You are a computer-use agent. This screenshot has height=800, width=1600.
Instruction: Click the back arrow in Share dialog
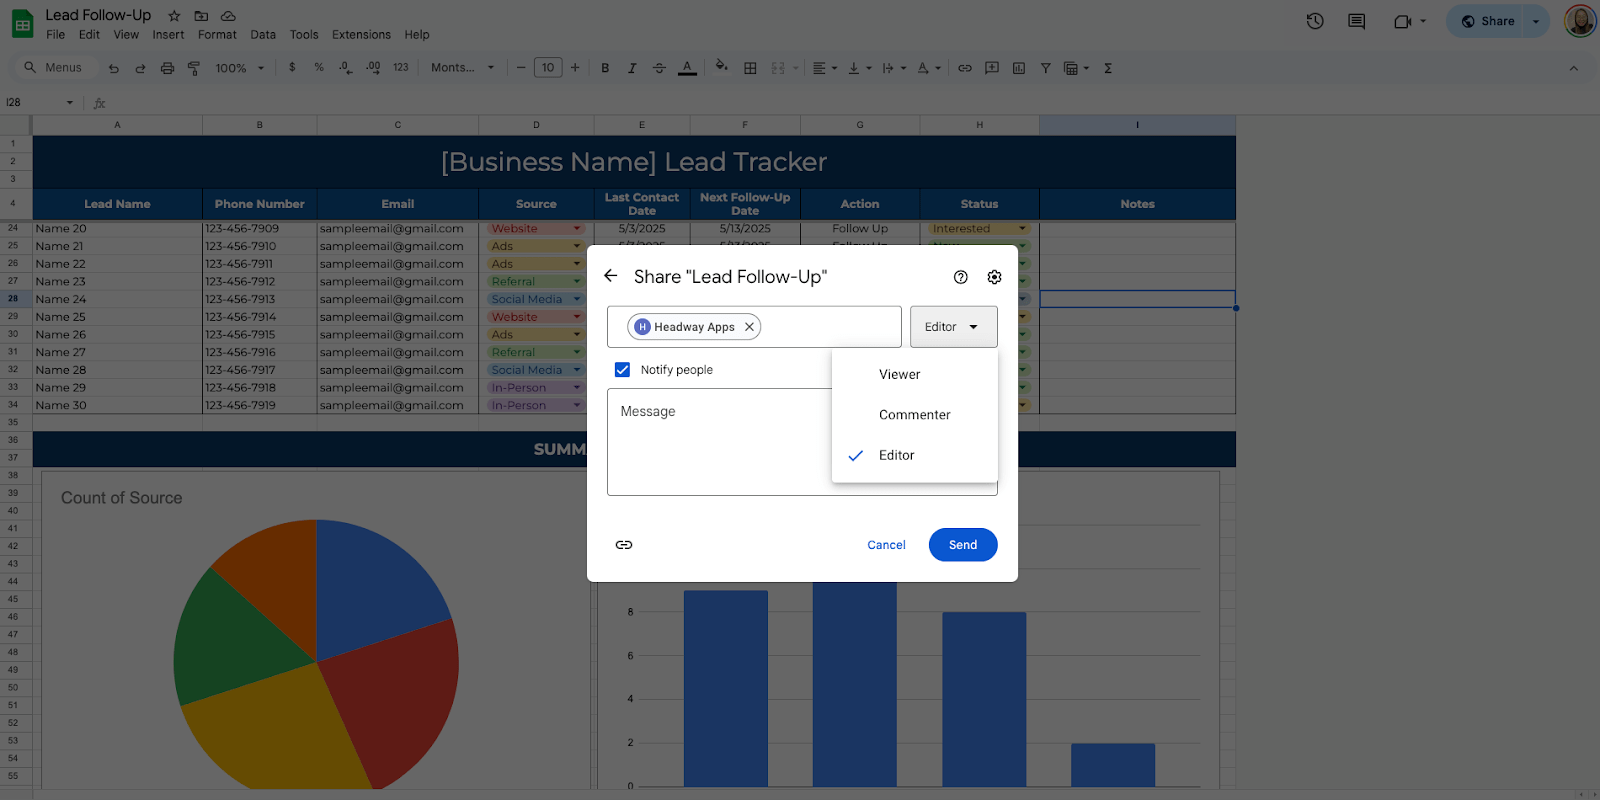coord(611,276)
